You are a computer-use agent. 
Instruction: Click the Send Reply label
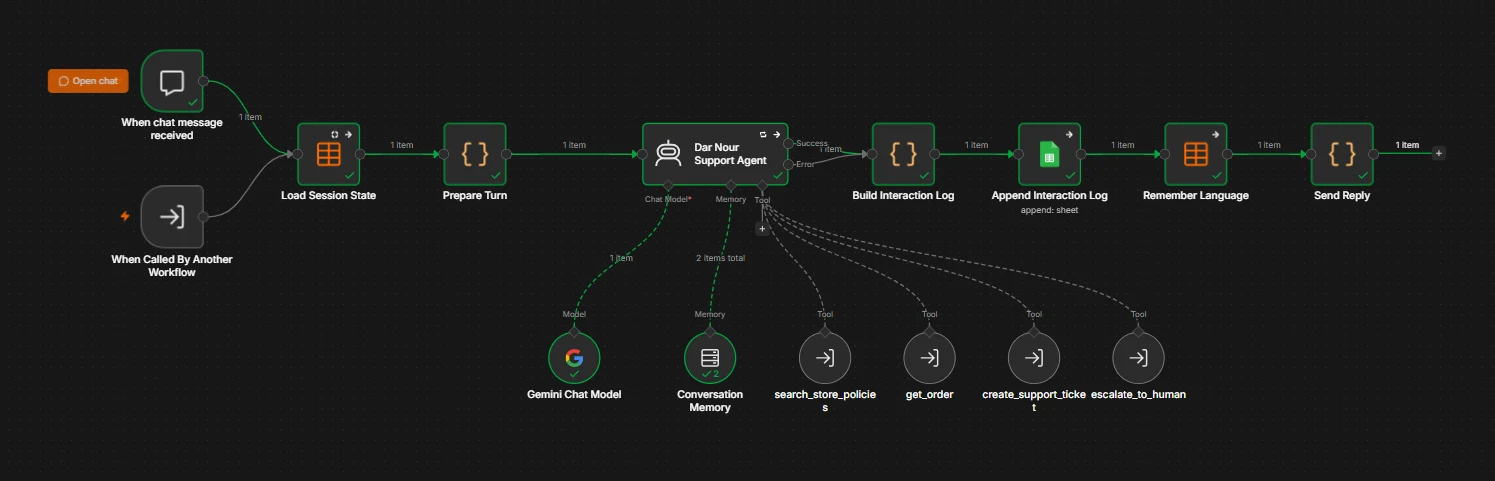click(x=1342, y=196)
